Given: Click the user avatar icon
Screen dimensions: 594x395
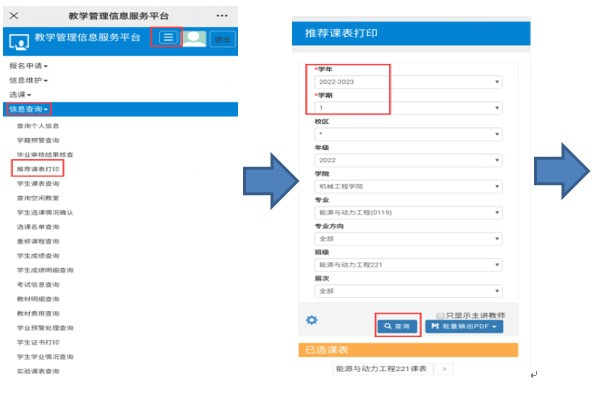Looking at the screenshot, I should (195, 39).
